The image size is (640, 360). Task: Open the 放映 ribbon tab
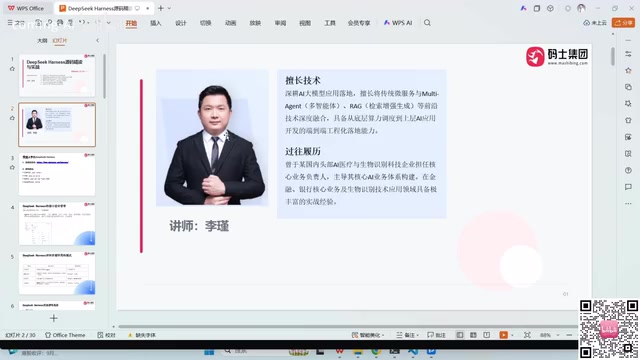click(256, 23)
